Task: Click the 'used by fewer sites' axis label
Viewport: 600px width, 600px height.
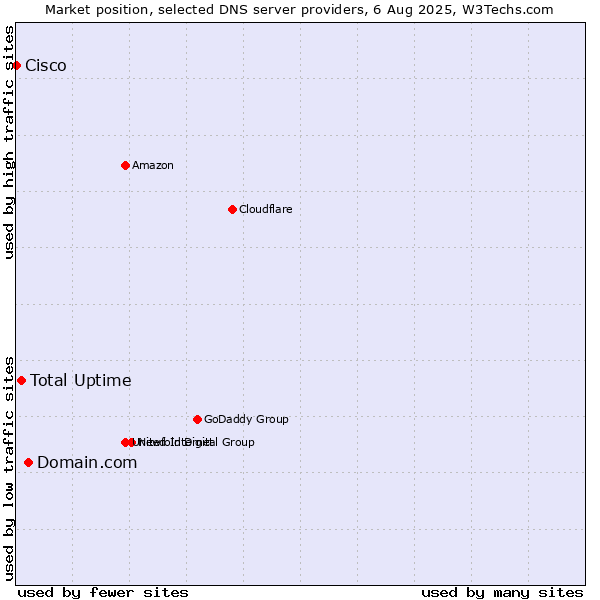Action: pos(103,593)
